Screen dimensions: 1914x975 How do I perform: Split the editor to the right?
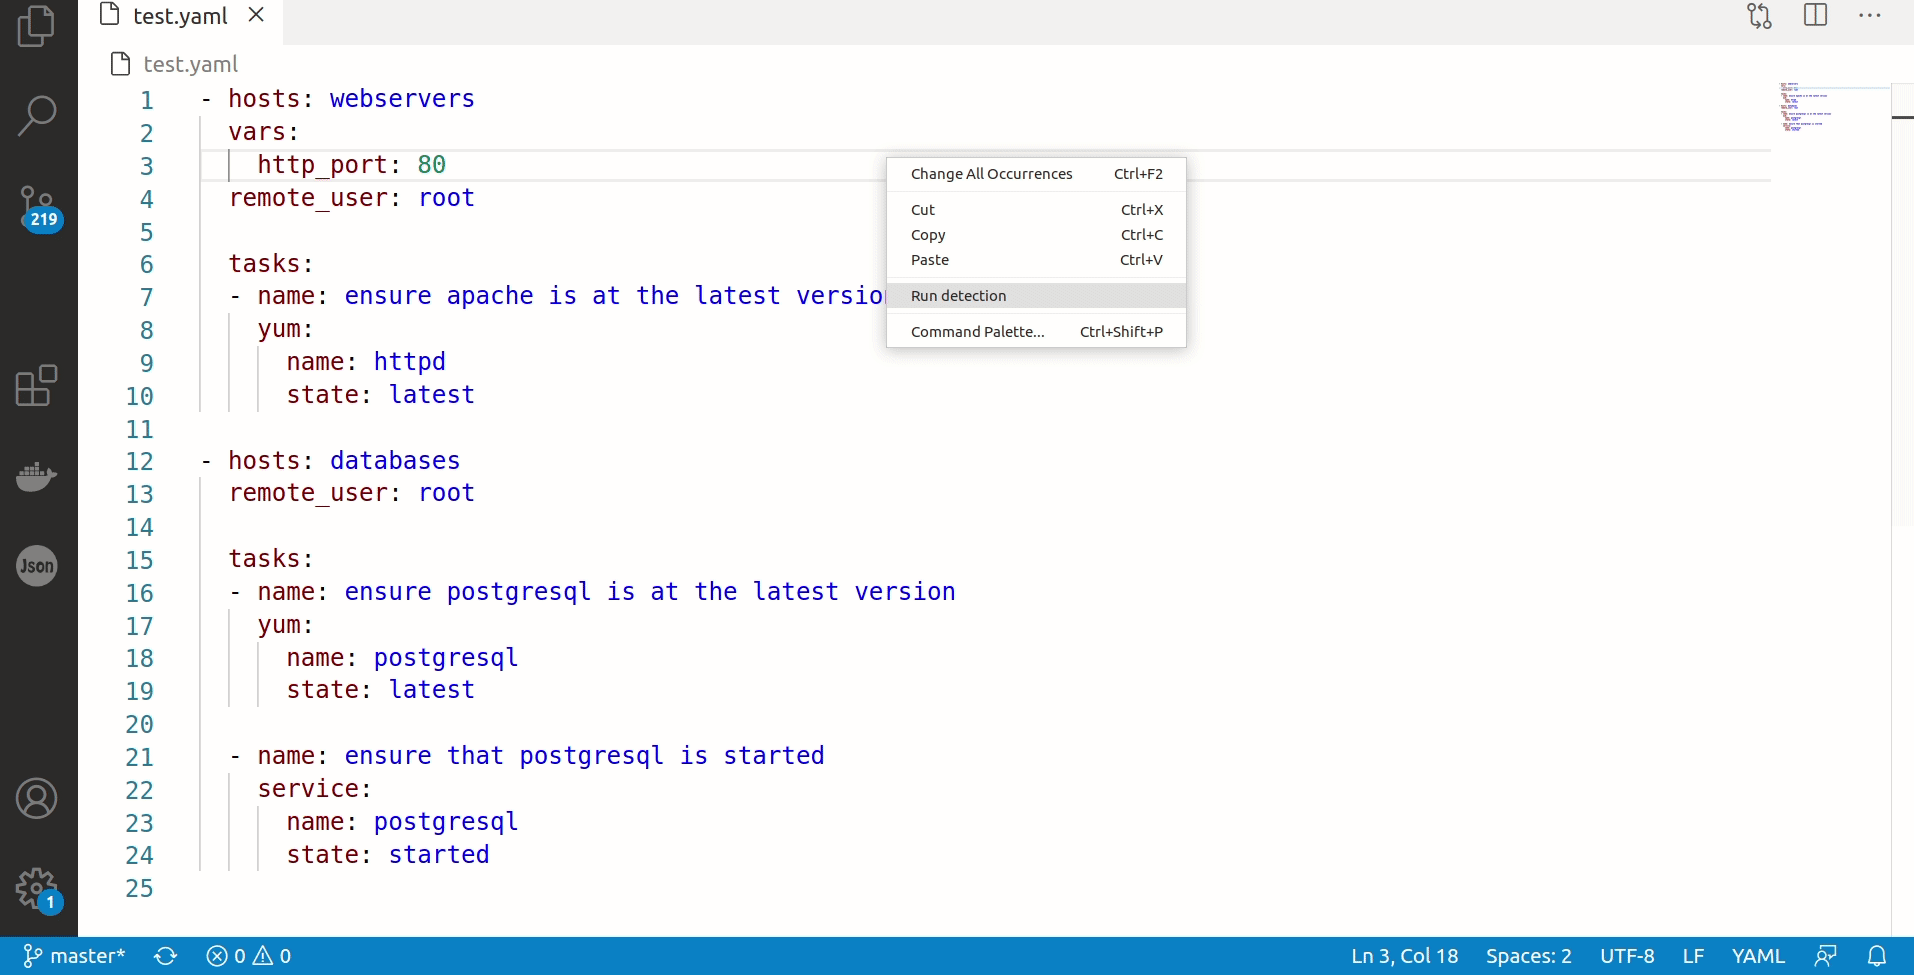(x=1816, y=15)
